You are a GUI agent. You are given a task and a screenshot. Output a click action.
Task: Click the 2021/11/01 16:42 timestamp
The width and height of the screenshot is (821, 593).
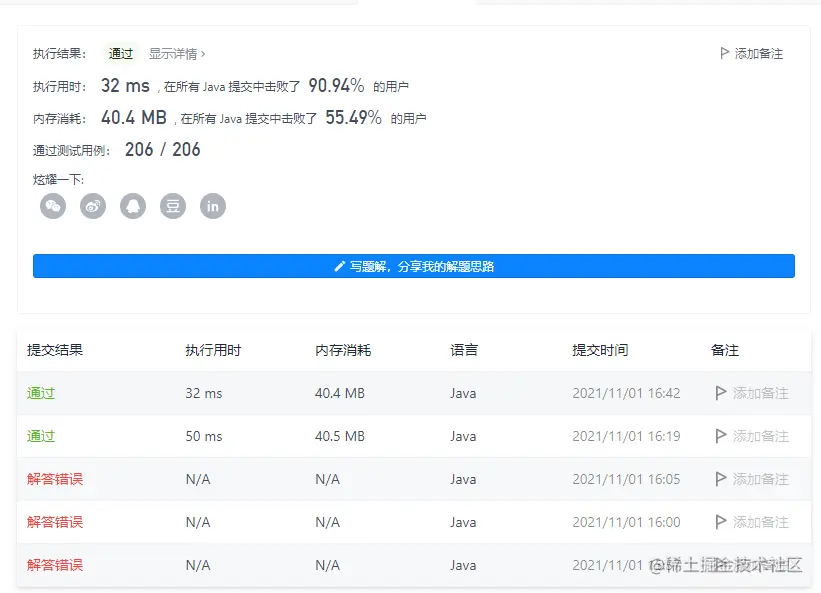(x=626, y=393)
